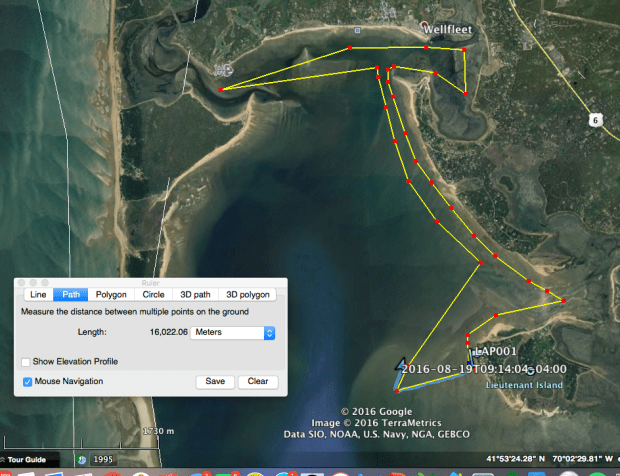Viewport: 620px width, 476px height.
Task: Open the Meters unit dropdown
Action: coord(234,332)
